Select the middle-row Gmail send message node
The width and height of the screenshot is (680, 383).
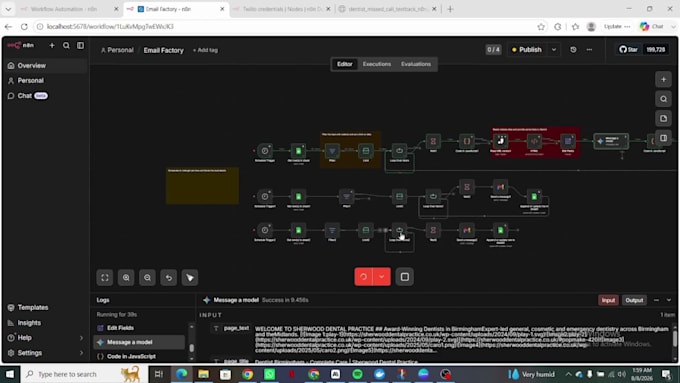click(x=500, y=187)
